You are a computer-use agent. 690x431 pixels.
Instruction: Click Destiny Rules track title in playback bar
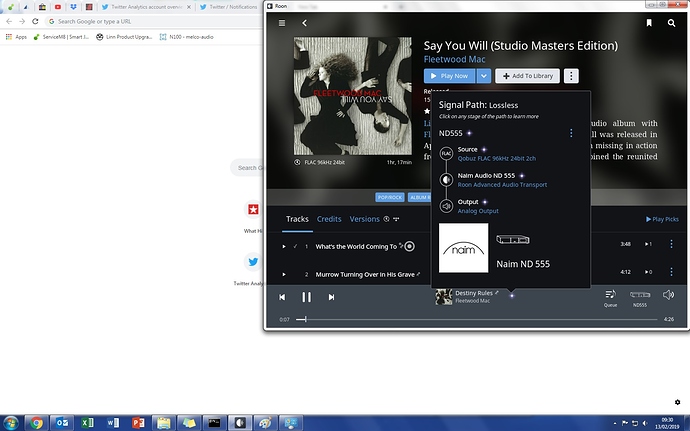coord(473,293)
